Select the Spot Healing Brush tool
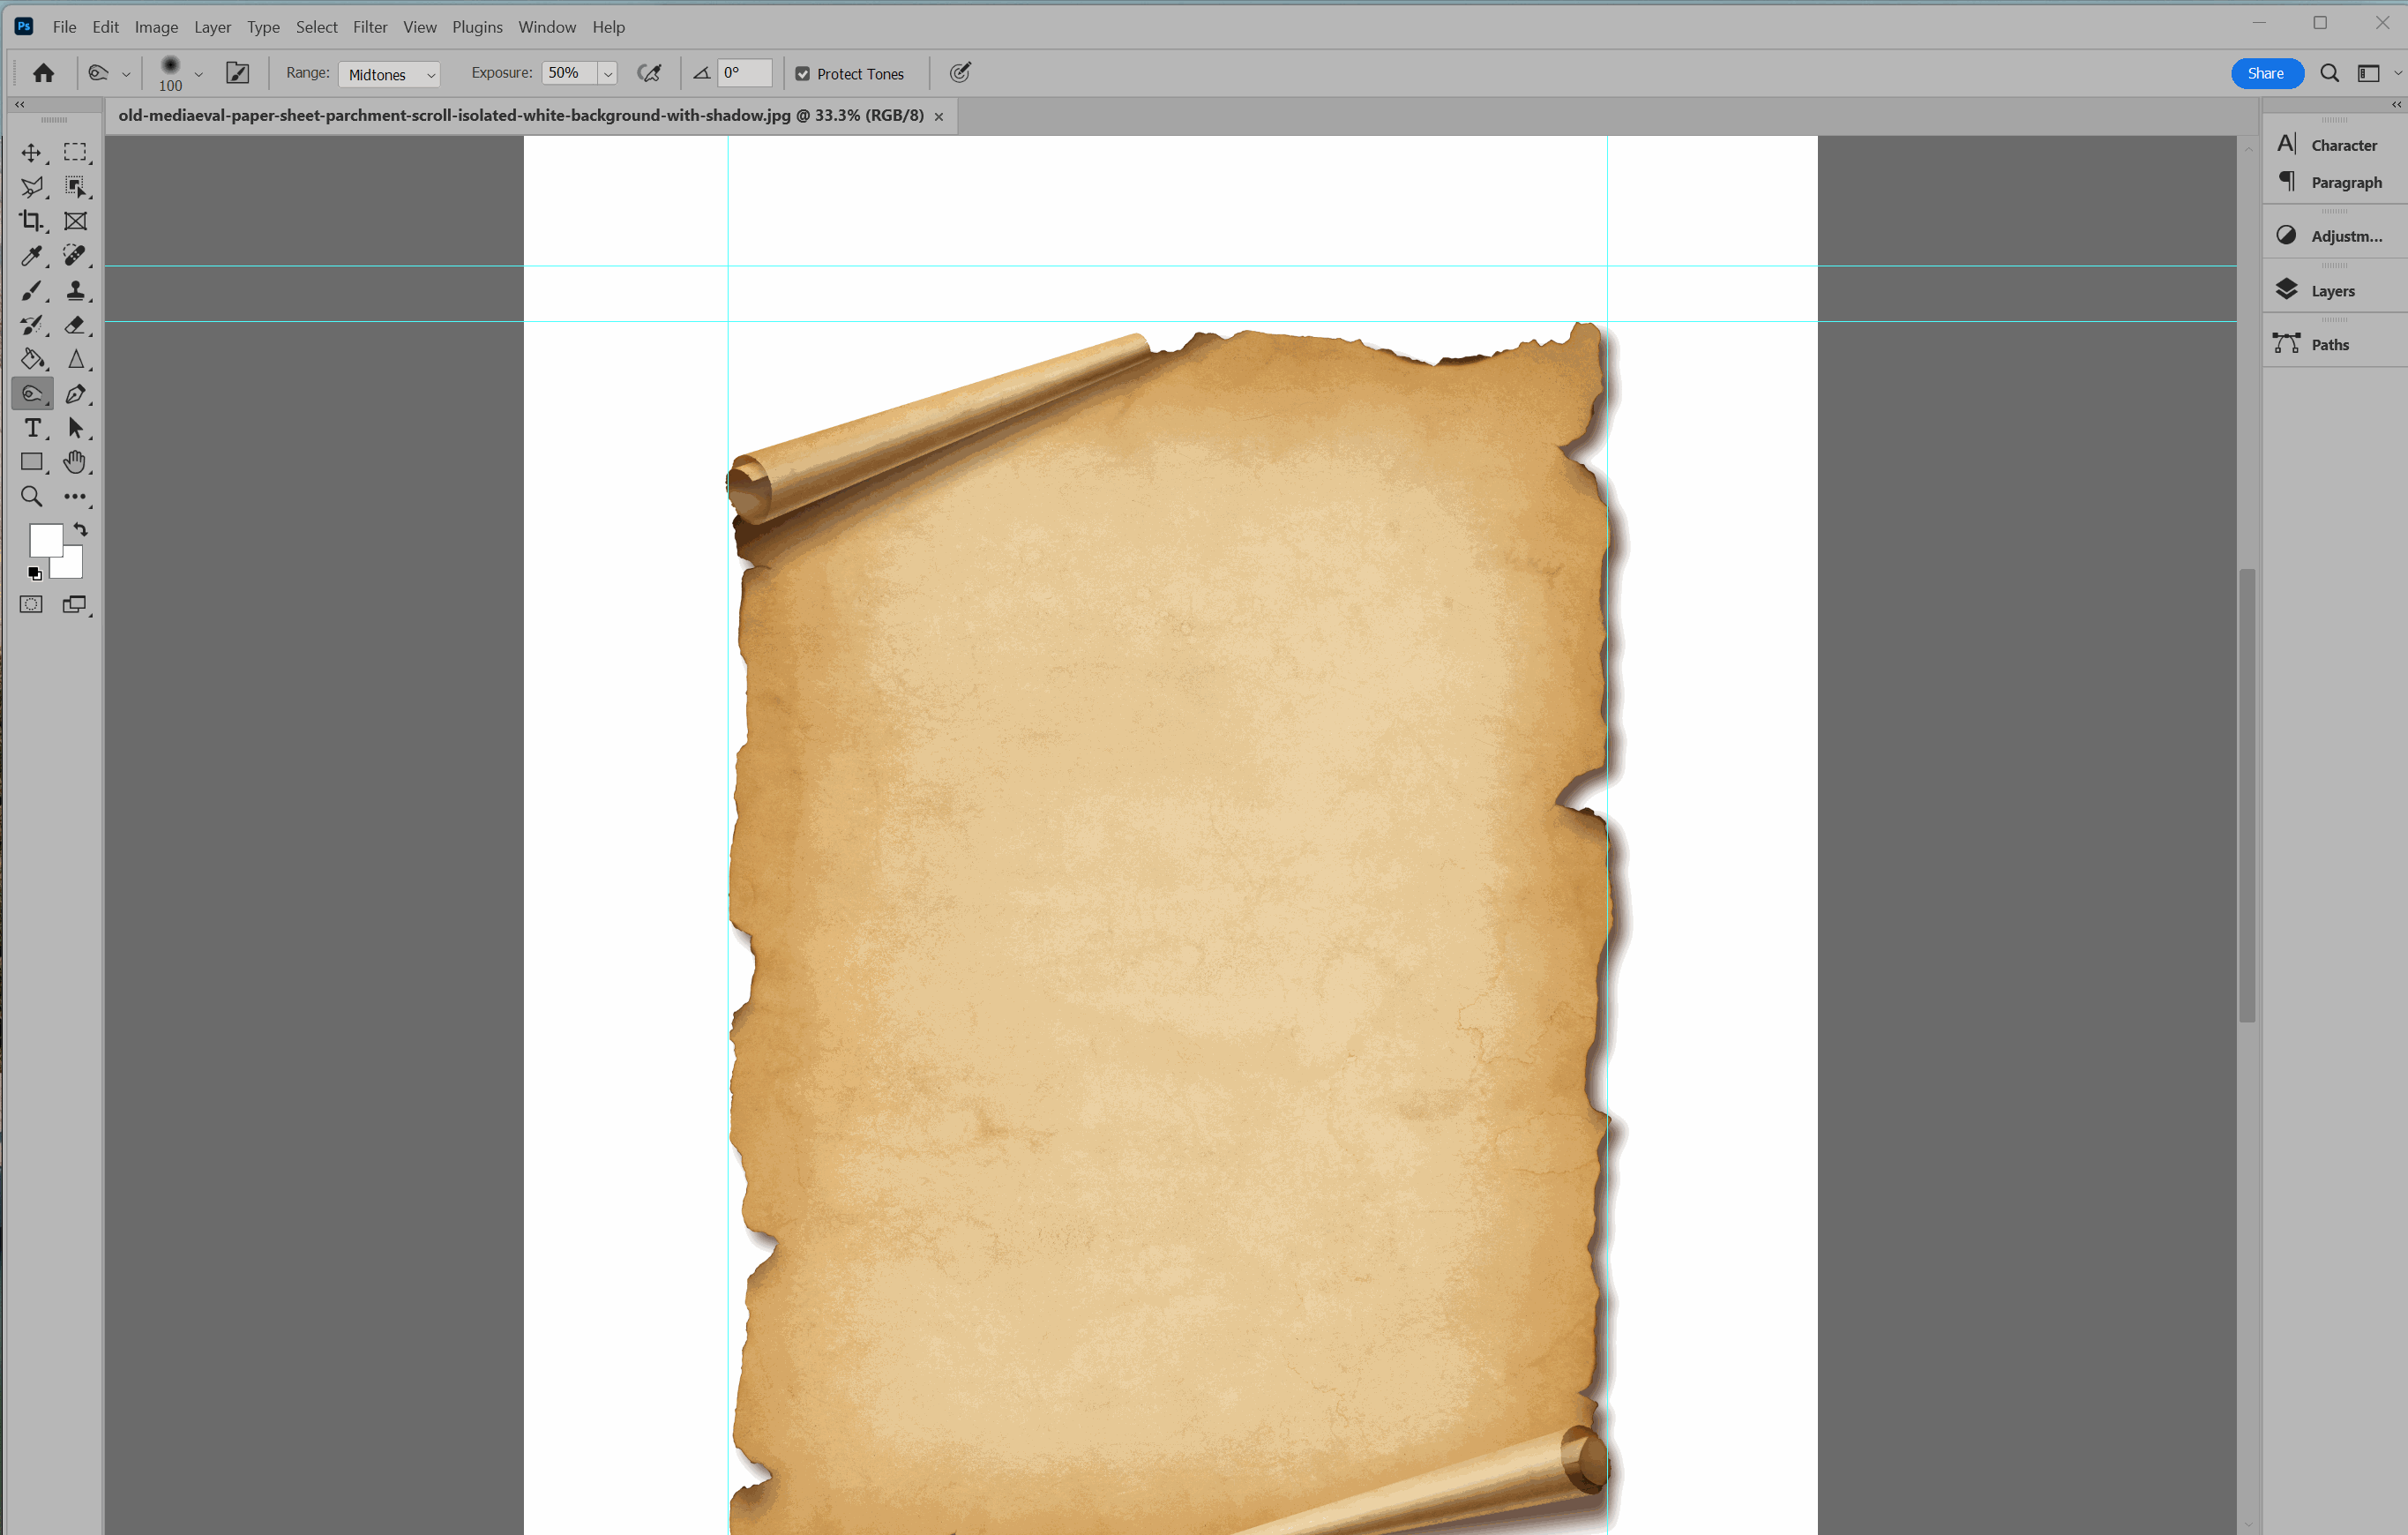This screenshot has width=2408, height=1535. tap(75, 256)
